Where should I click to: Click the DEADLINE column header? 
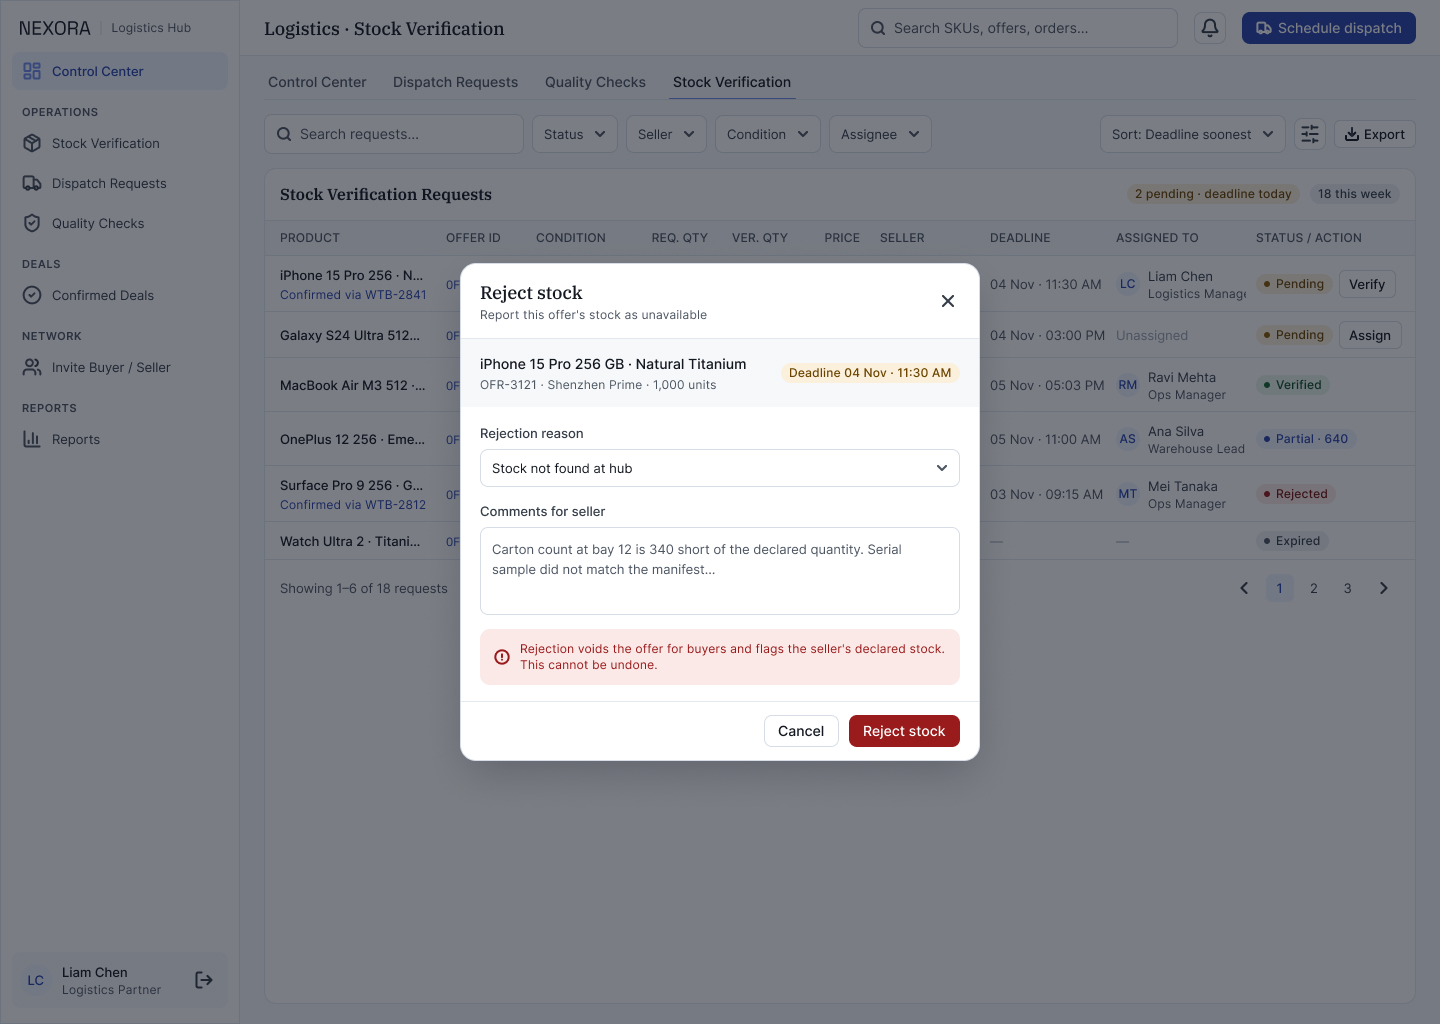click(x=1020, y=238)
